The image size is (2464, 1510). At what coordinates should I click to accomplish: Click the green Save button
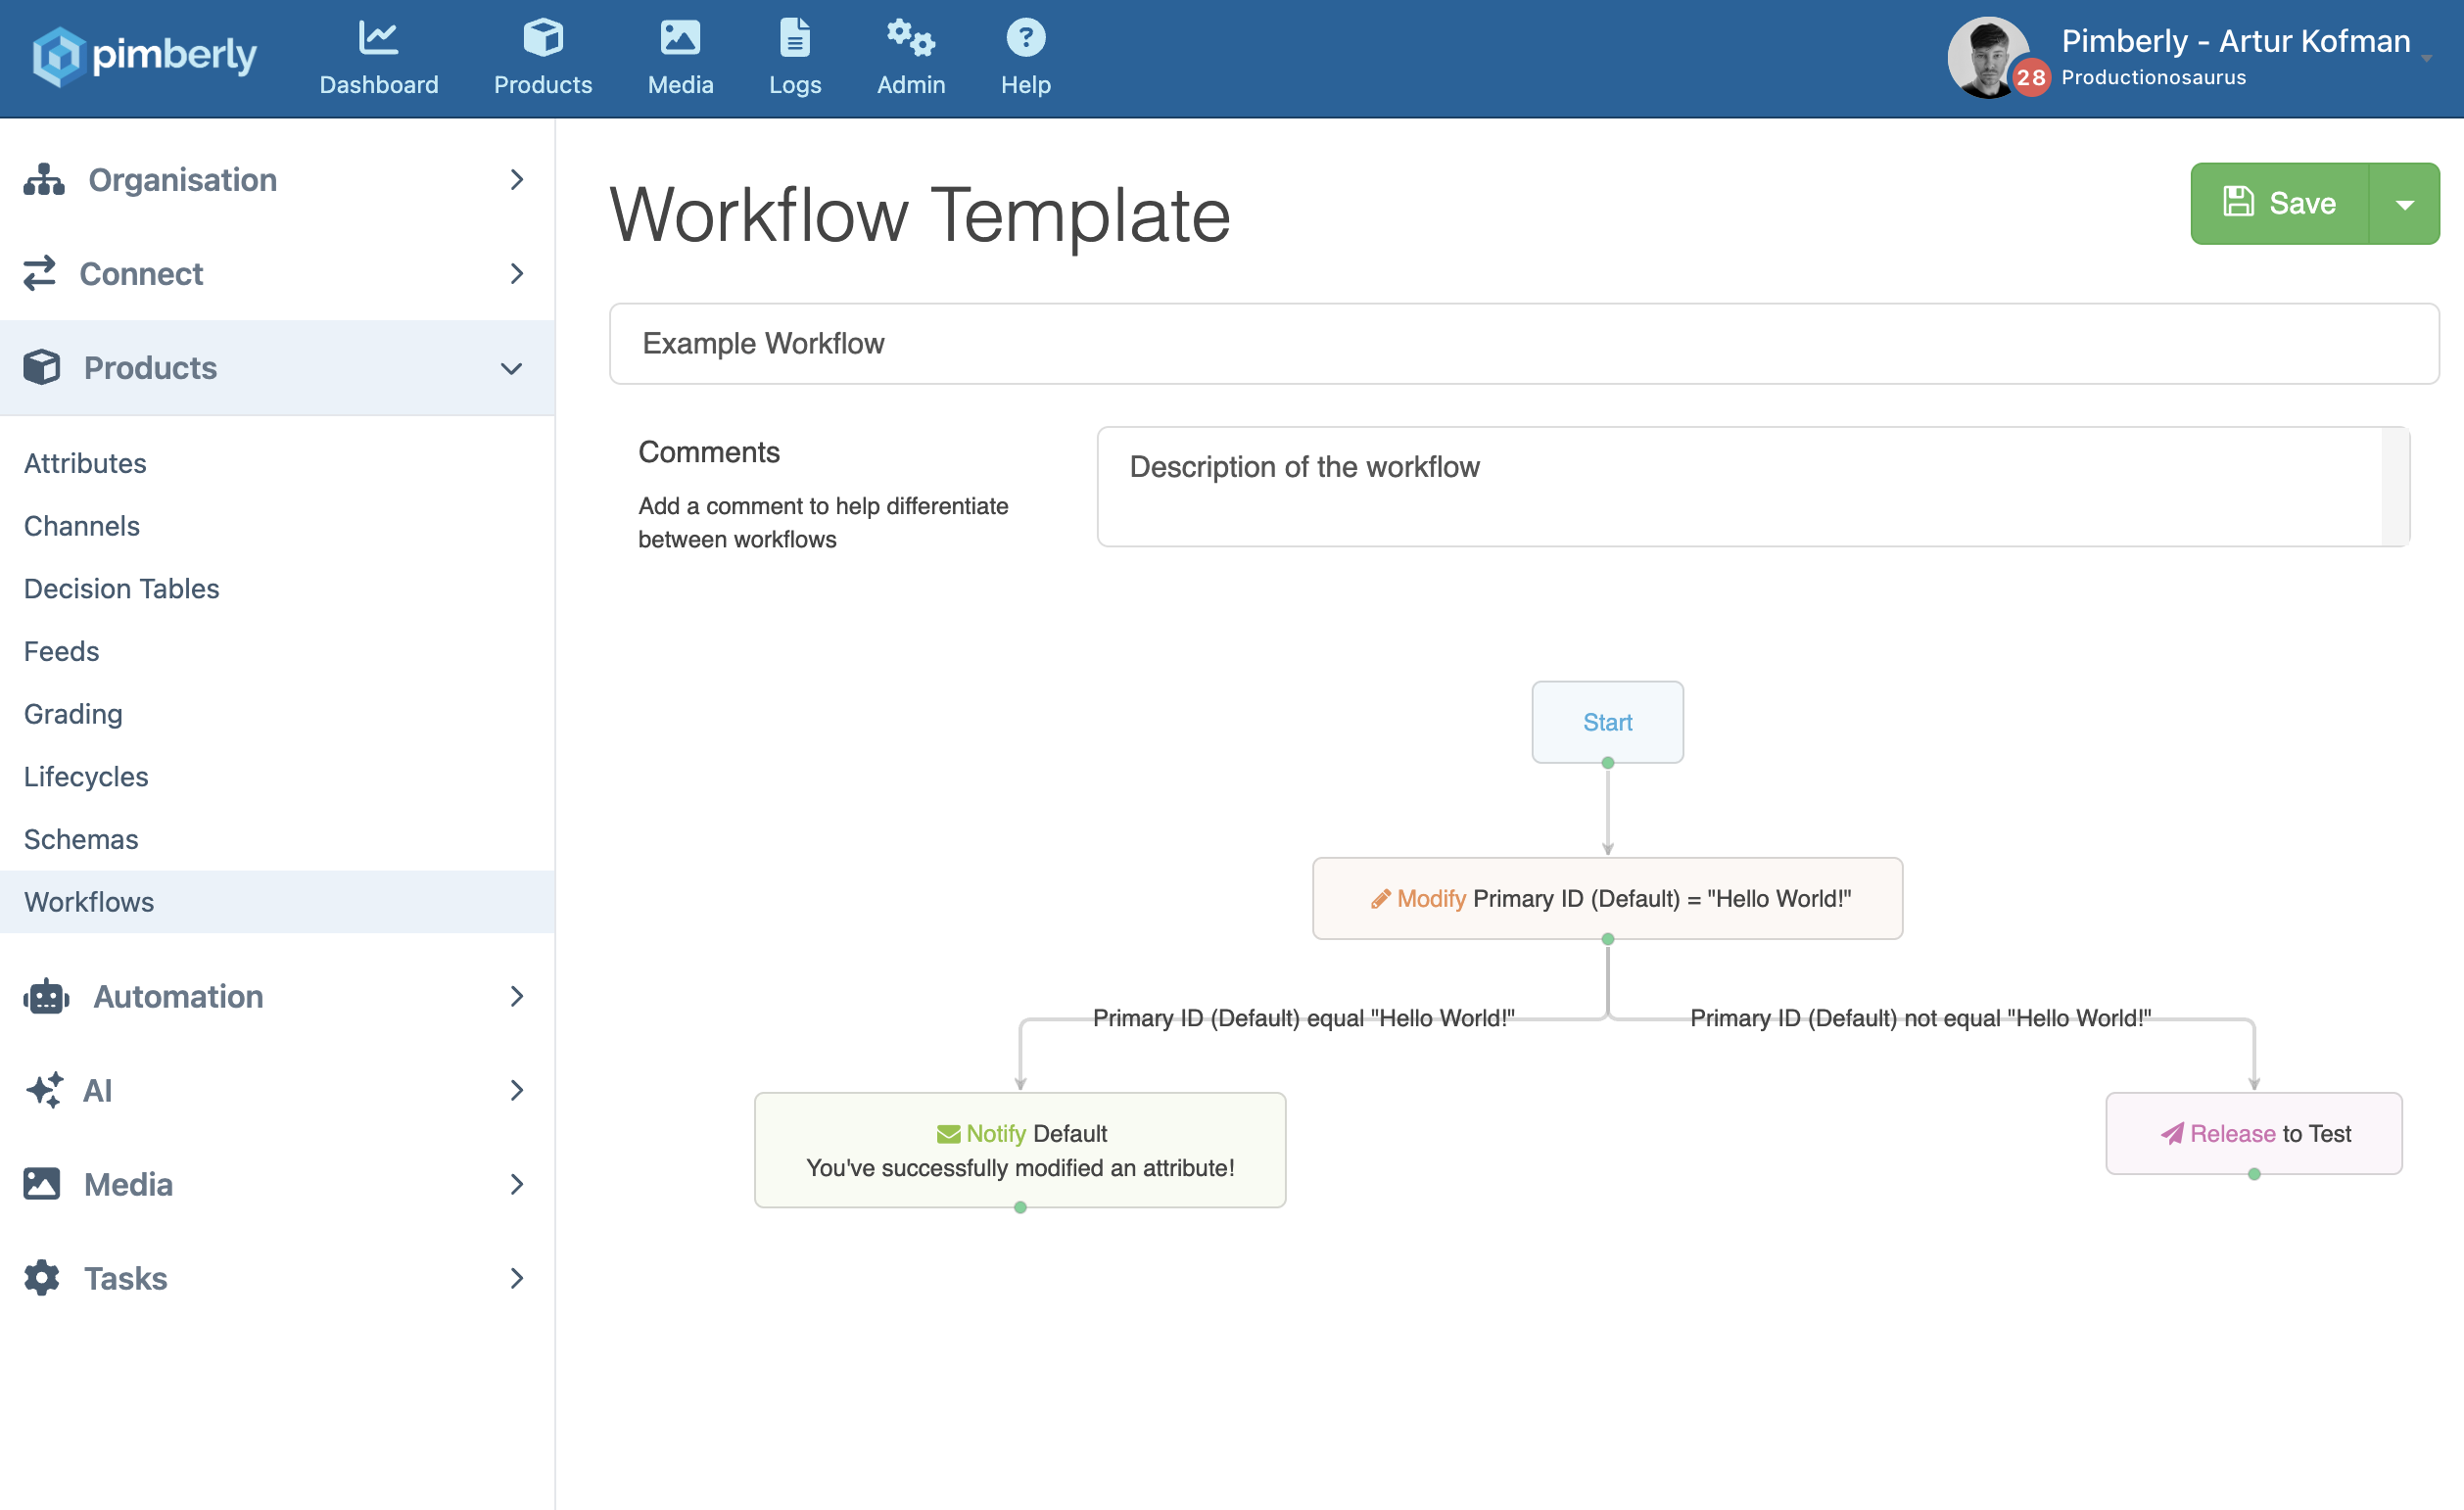pyautogui.click(x=2280, y=204)
